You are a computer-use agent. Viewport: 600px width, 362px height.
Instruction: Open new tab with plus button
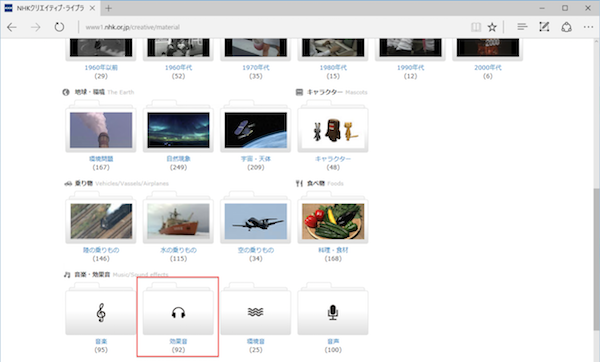pos(109,8)
